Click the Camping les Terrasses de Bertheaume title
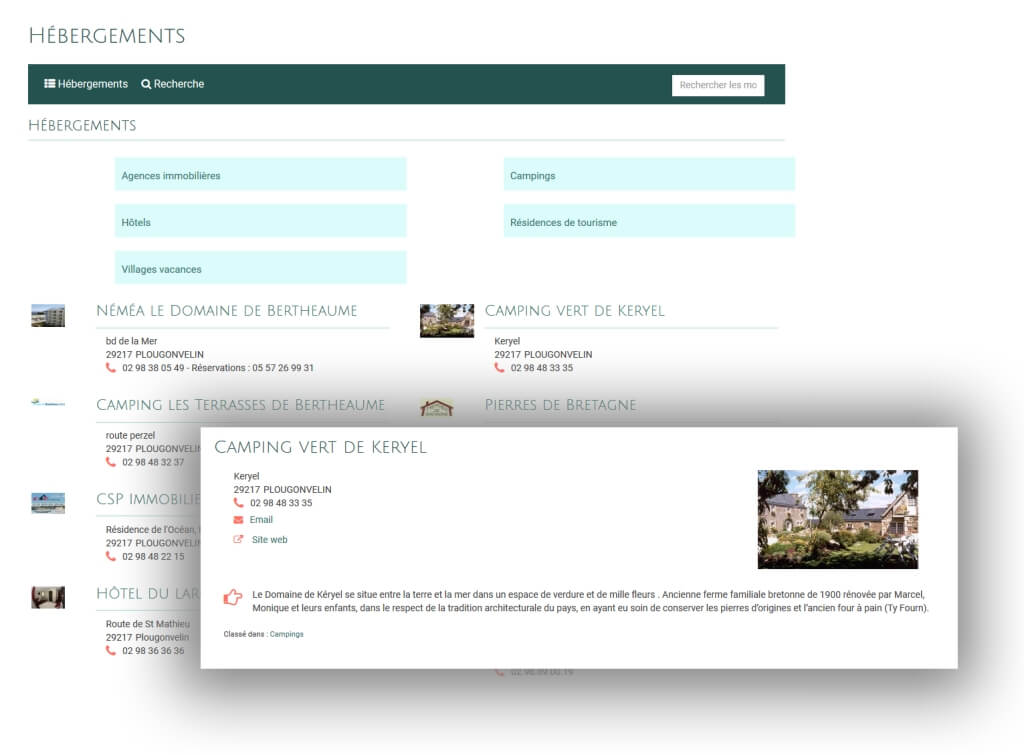This screenshot has width=1024, height=755. (240, 405)
